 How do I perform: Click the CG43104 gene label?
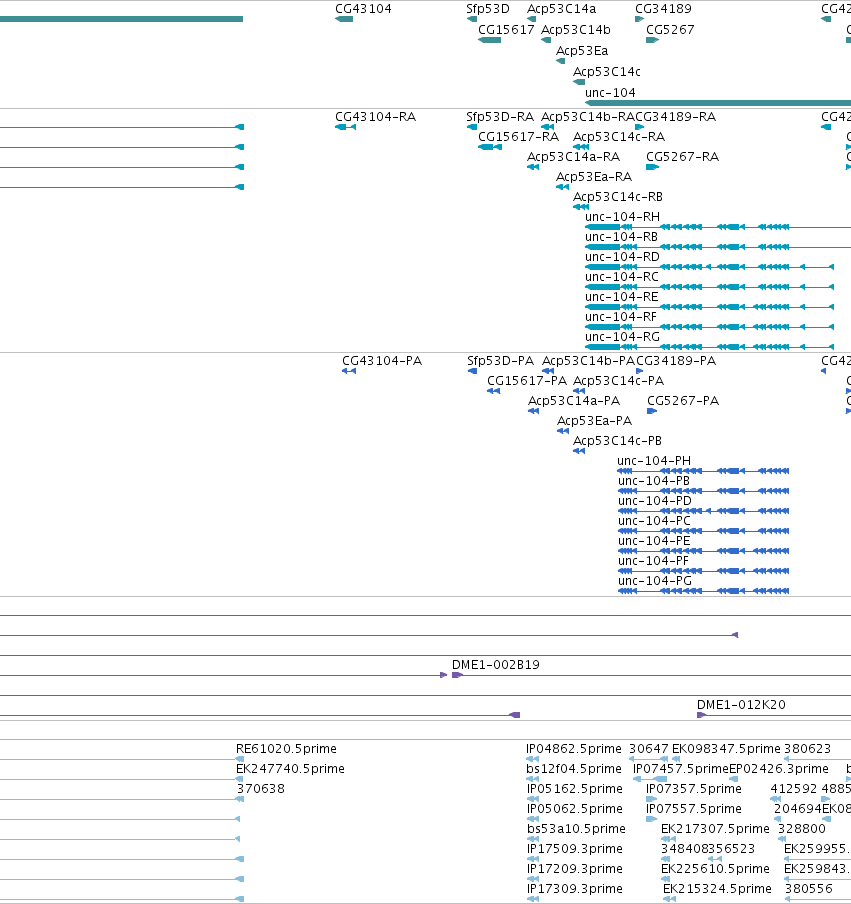pos(363,9)
